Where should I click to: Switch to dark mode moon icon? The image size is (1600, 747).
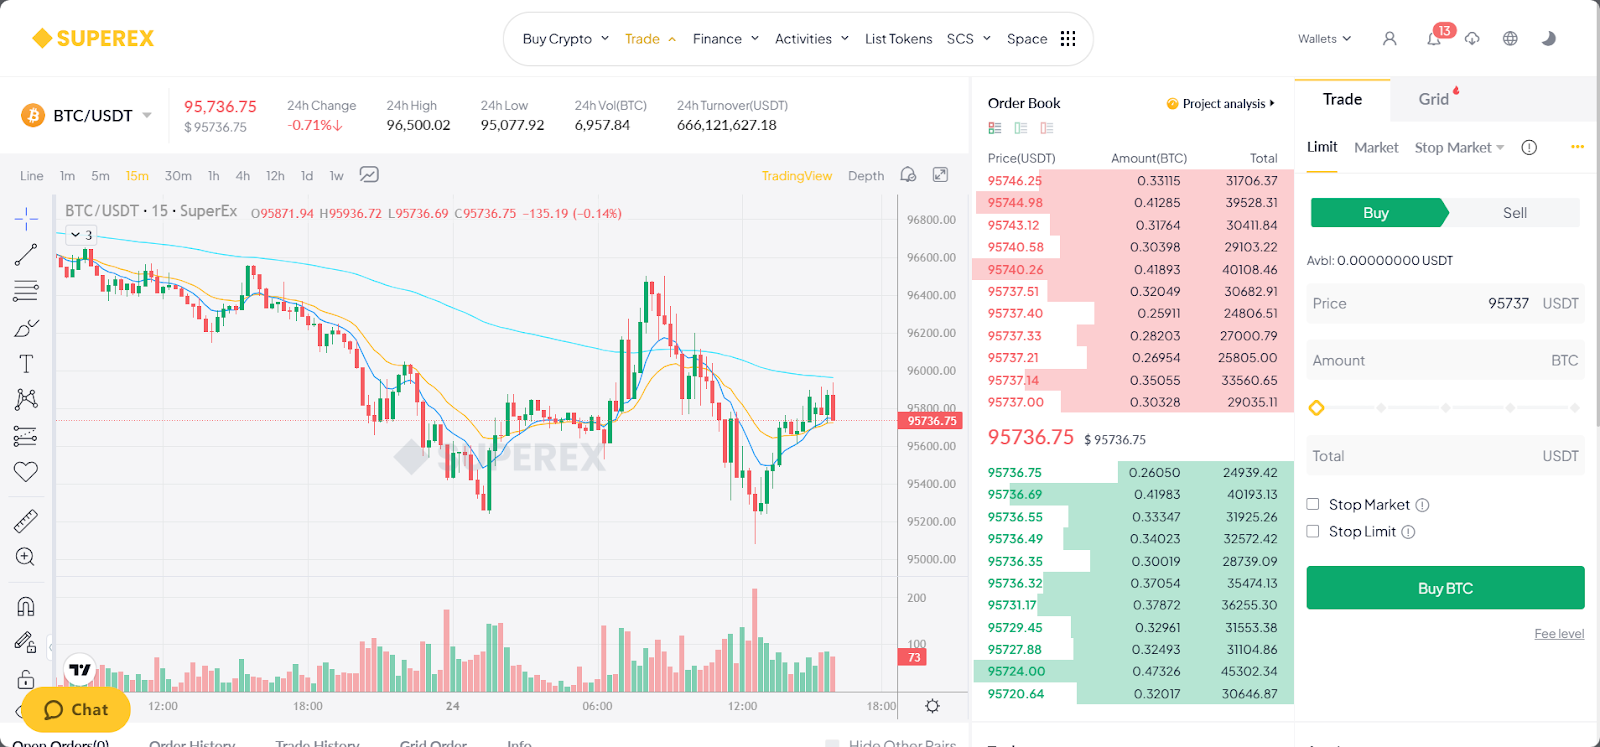point(1549,38)
